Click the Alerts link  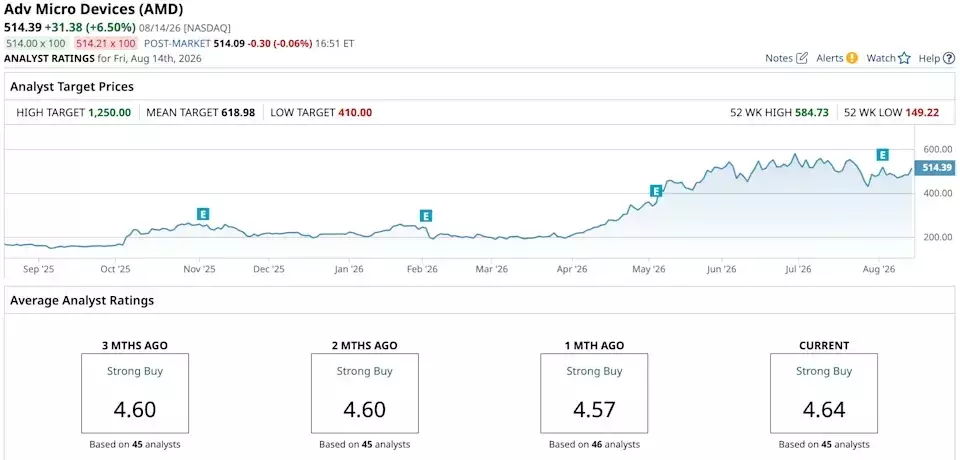point(830,58)
